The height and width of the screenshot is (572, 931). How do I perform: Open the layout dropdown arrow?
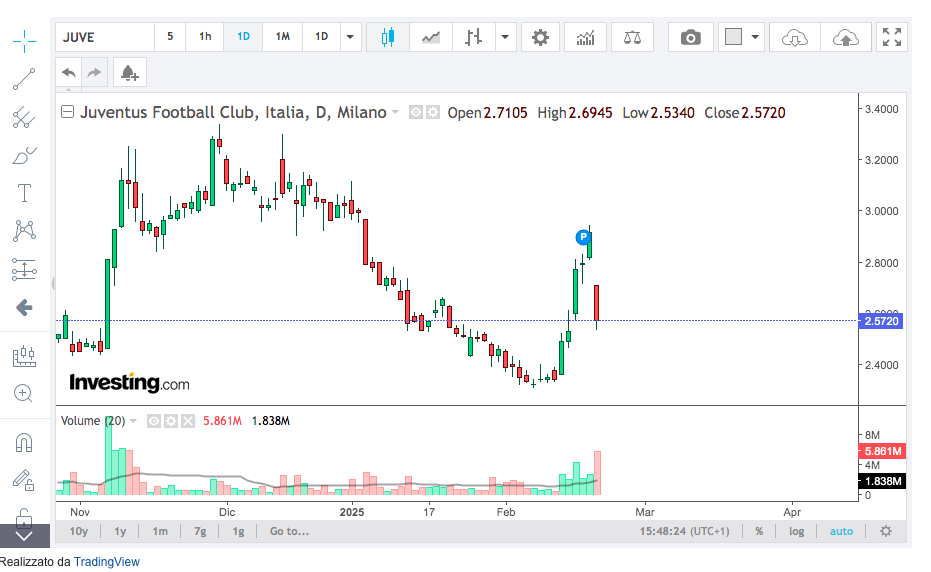[755, 37]
